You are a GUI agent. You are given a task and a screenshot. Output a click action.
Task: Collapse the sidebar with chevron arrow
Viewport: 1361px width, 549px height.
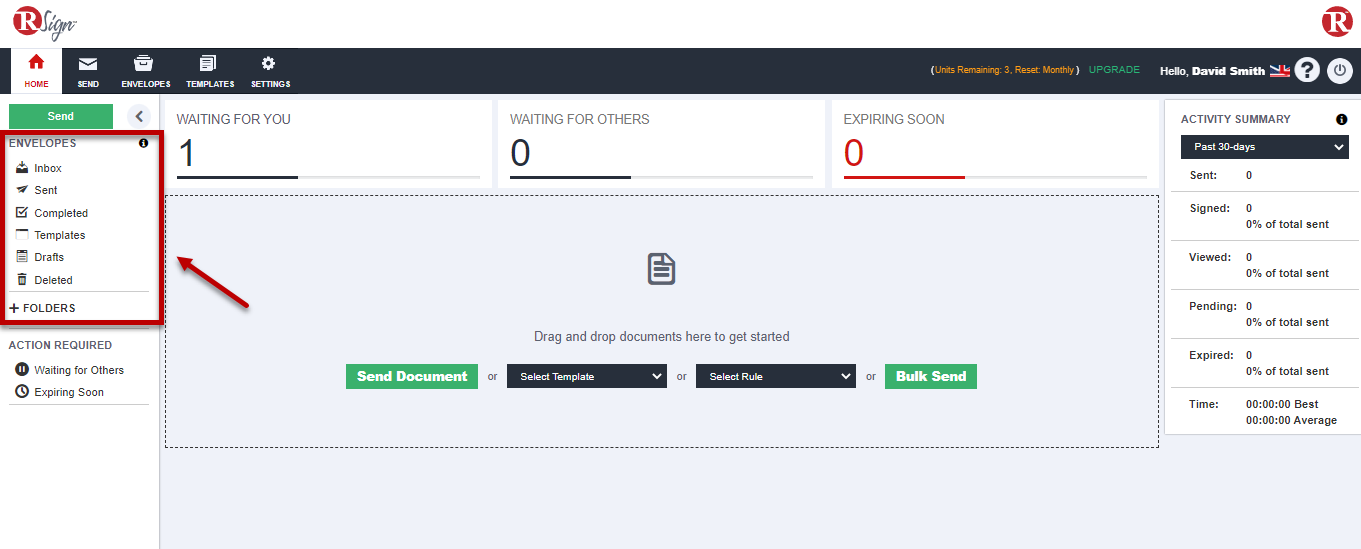140,116
